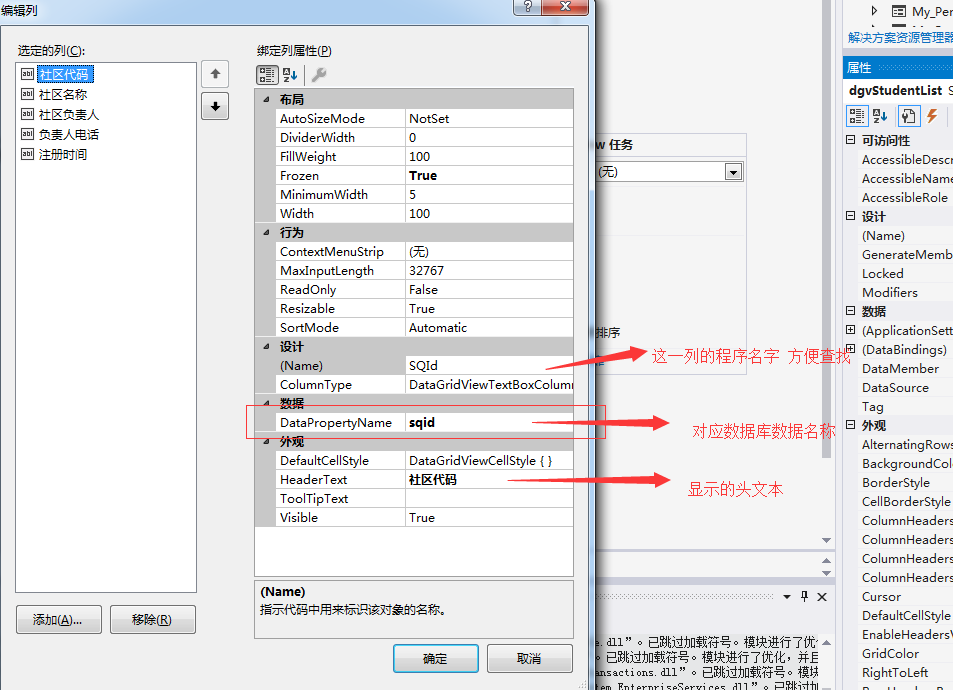953x690 pixels.
Task: Click the 添加 button to add a column
Action: [58, 619]
